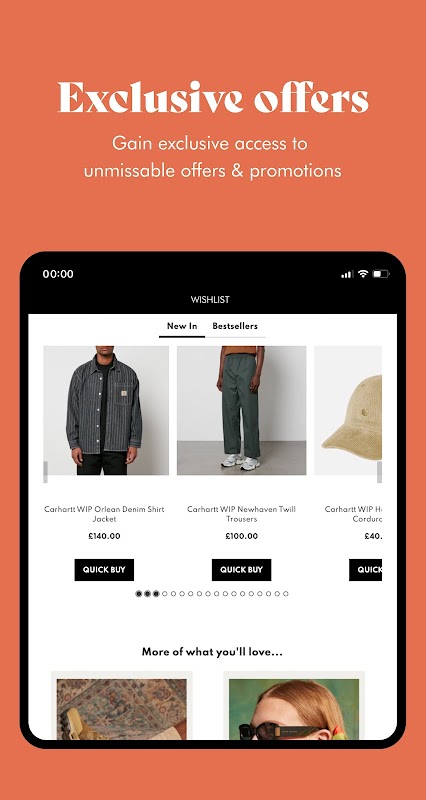
Task: Quick buy the Newhaven Twill Trousers
Action: 241,570
